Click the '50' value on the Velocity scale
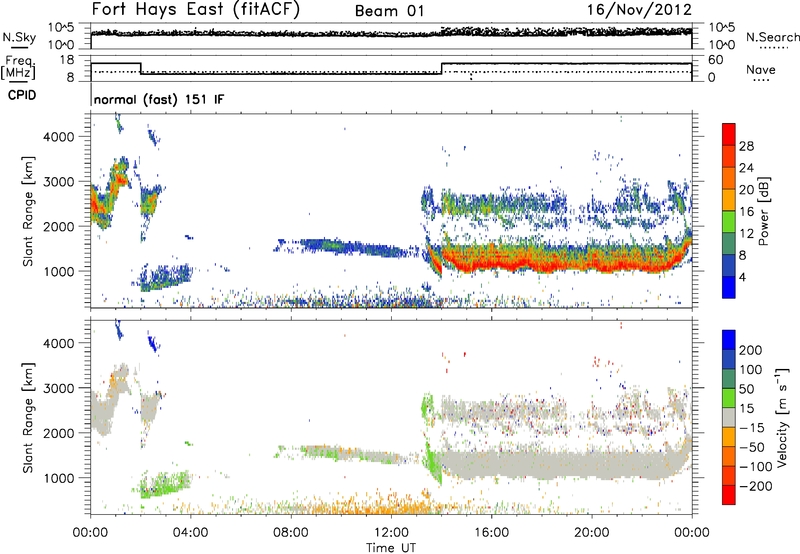This screenshot has height=554, width=800. pos(747,389)
